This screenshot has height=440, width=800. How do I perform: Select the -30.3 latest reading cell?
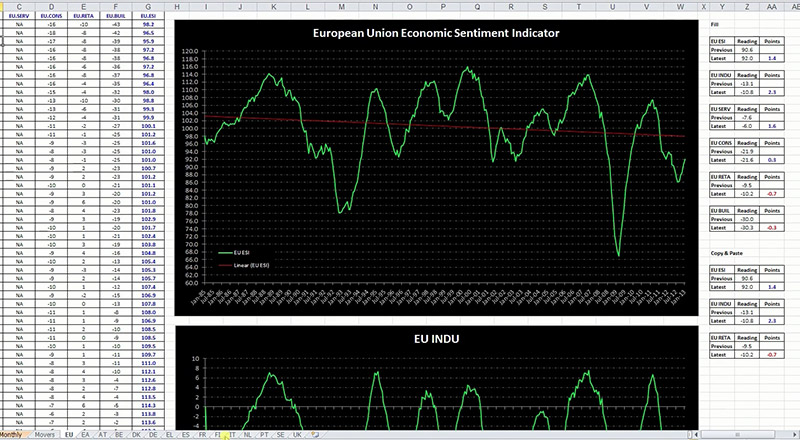point(747,228)
